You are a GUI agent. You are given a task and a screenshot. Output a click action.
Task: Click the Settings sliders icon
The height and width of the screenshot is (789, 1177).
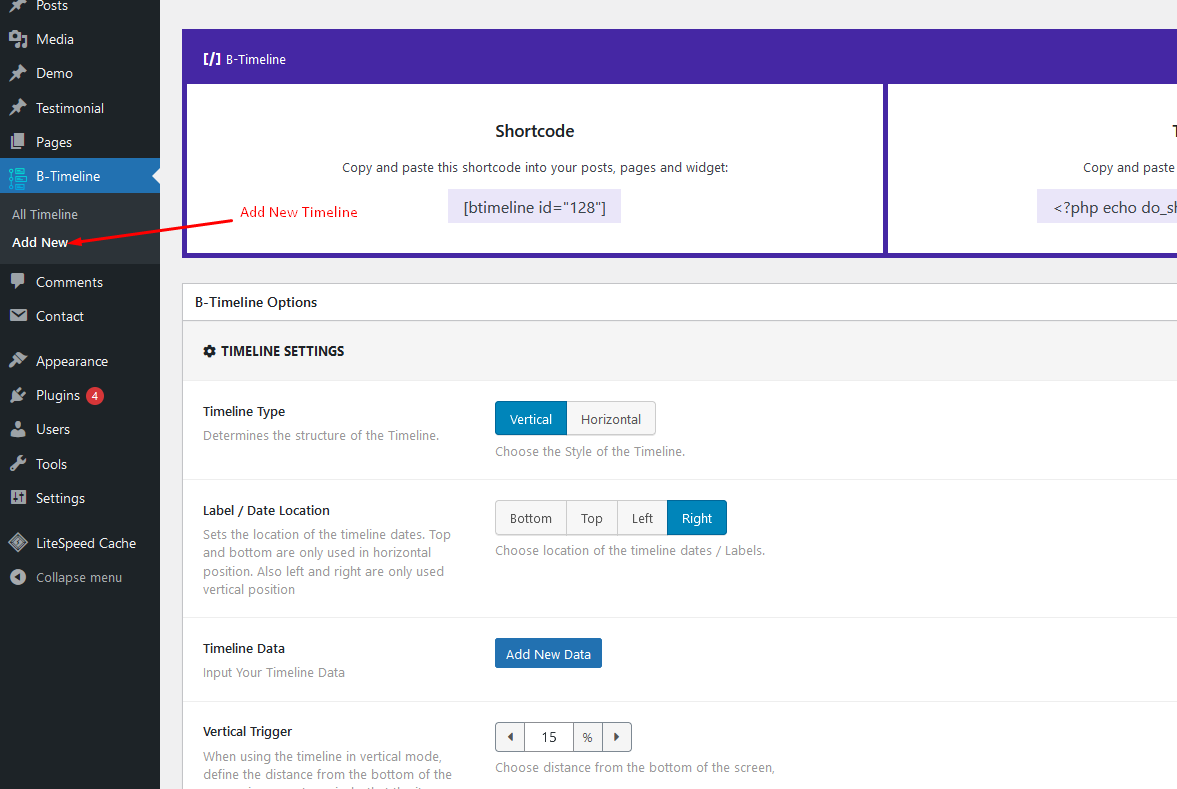pyautogui.click(x=18, y=497)
